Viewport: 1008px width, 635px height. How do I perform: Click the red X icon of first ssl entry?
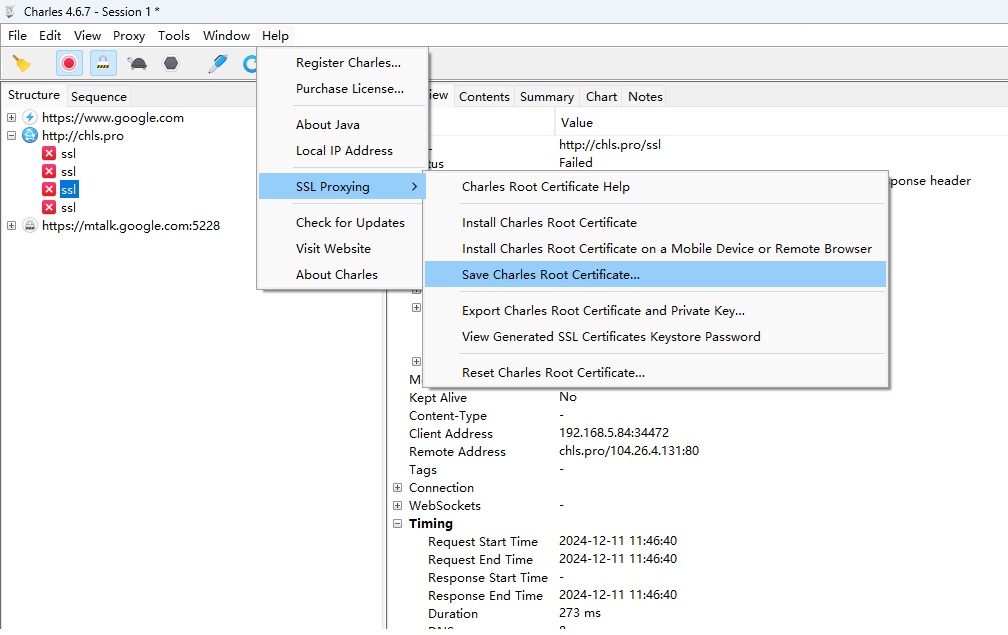(x=48, y=154)
